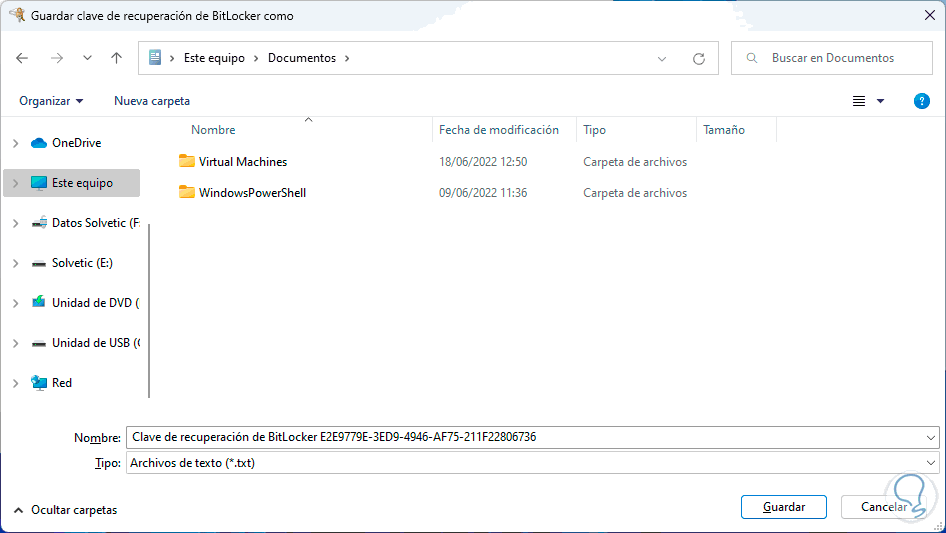
Task: Expand the Unidad de DVD node
Action: (x=16, y=302)
